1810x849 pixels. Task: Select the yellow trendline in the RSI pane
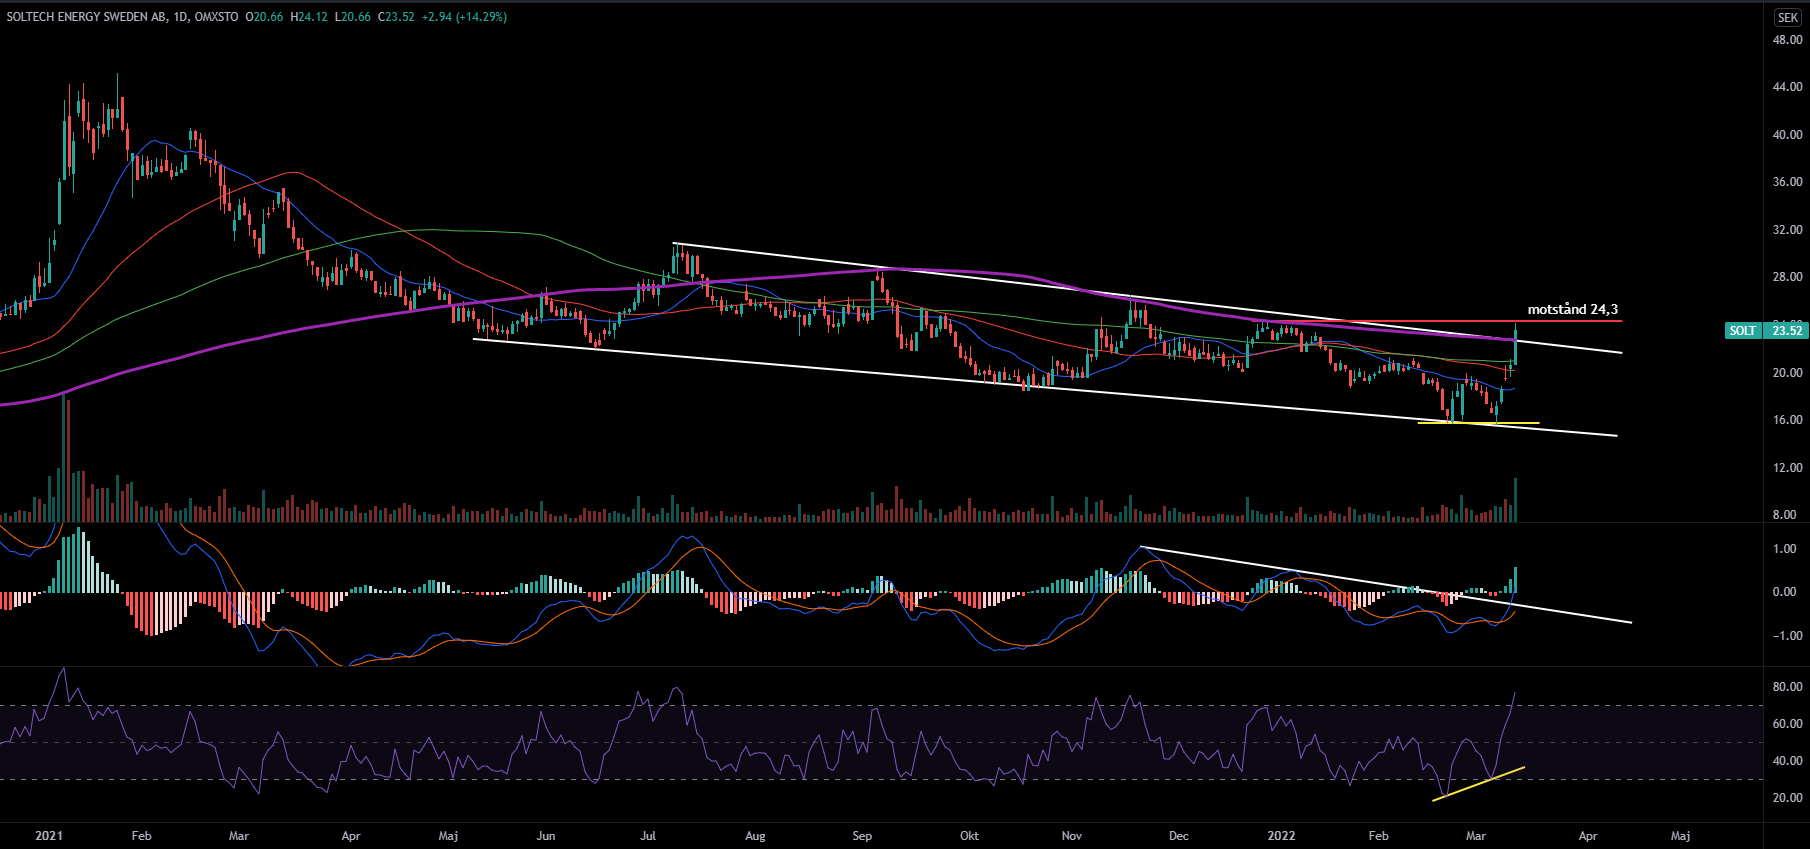[1480, 783]
